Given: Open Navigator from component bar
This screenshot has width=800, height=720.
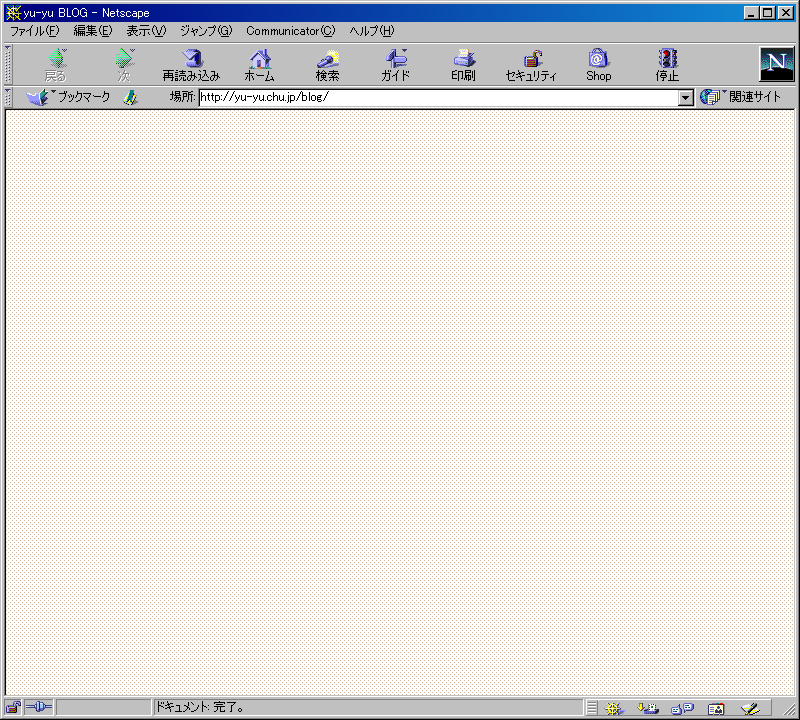Looking at the screenshot, I should (614, 708).
